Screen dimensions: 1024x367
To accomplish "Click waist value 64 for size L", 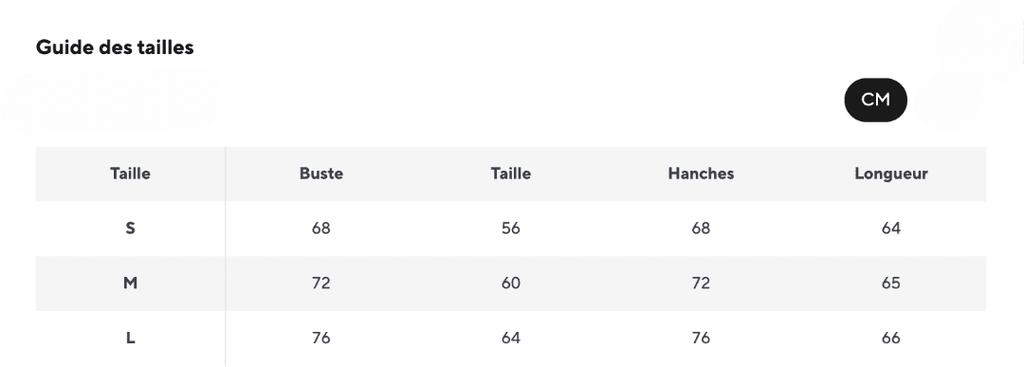I will 511,338.
